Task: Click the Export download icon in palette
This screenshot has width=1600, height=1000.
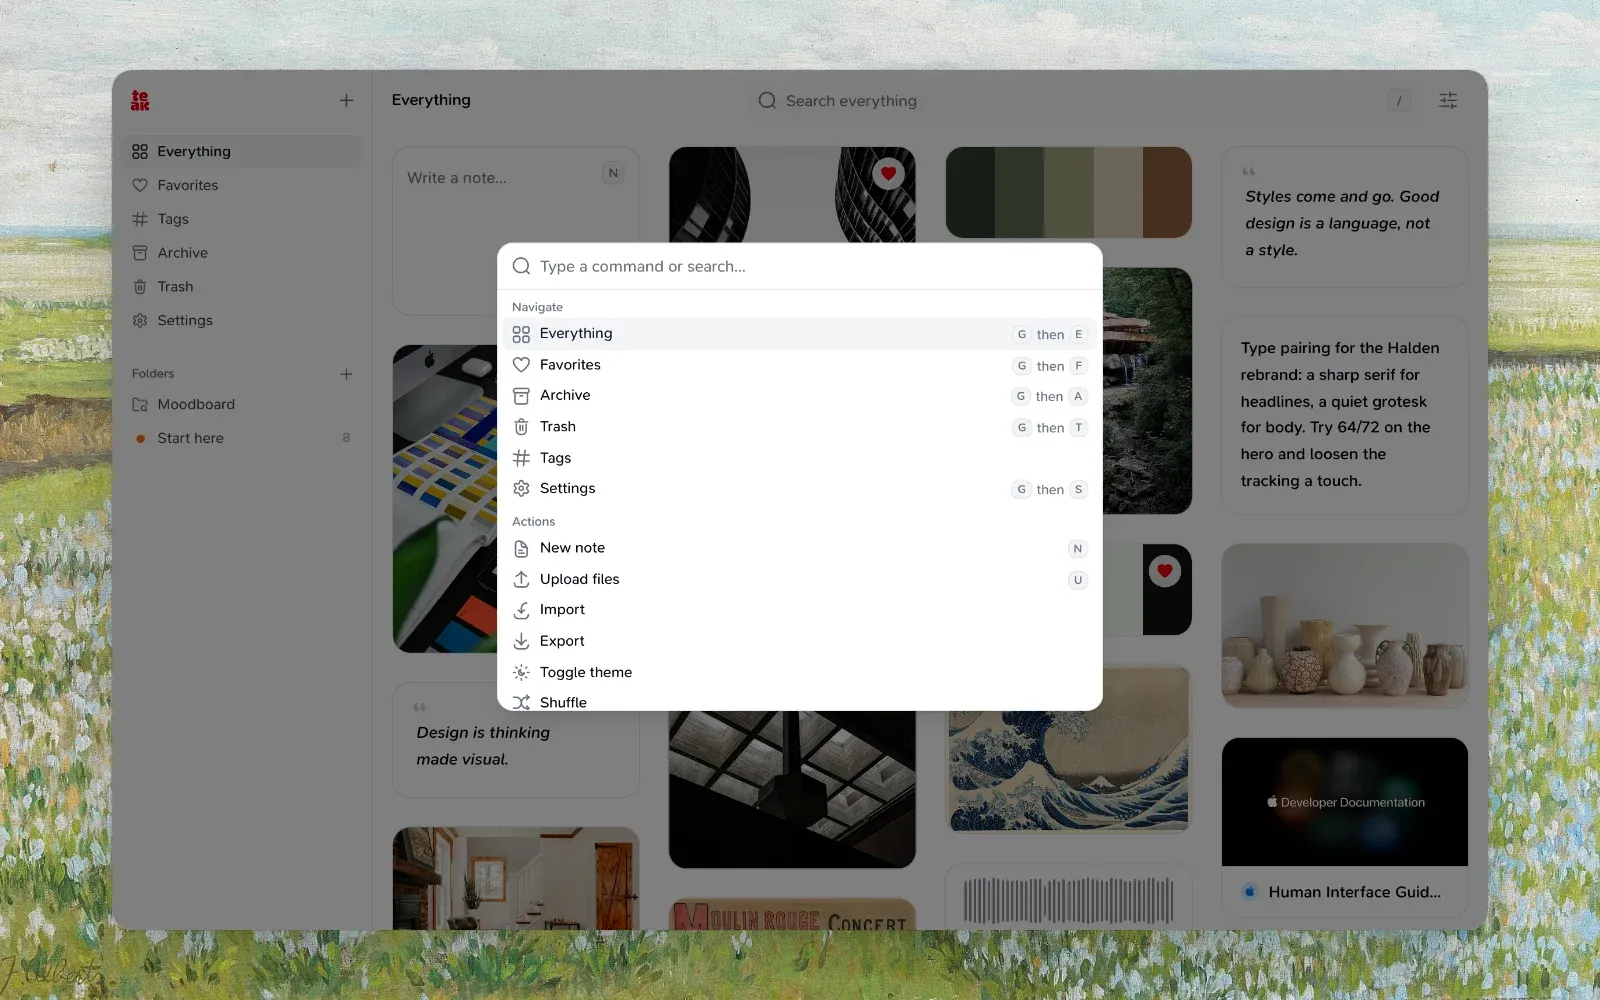Action: click(521, 641)
